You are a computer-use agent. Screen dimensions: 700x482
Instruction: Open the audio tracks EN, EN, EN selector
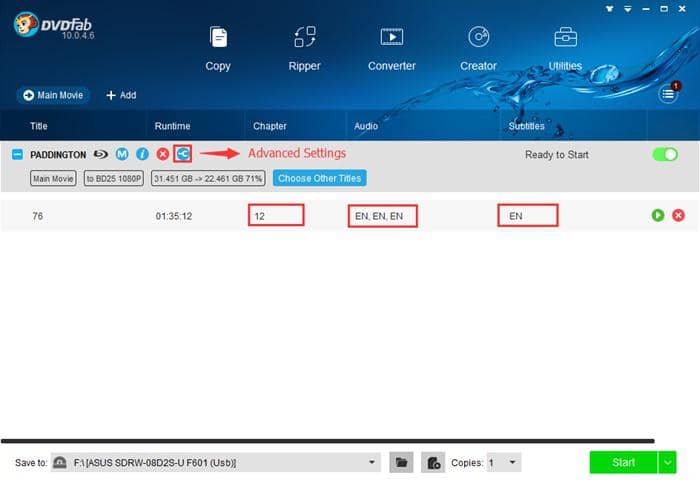coord(383,216)
